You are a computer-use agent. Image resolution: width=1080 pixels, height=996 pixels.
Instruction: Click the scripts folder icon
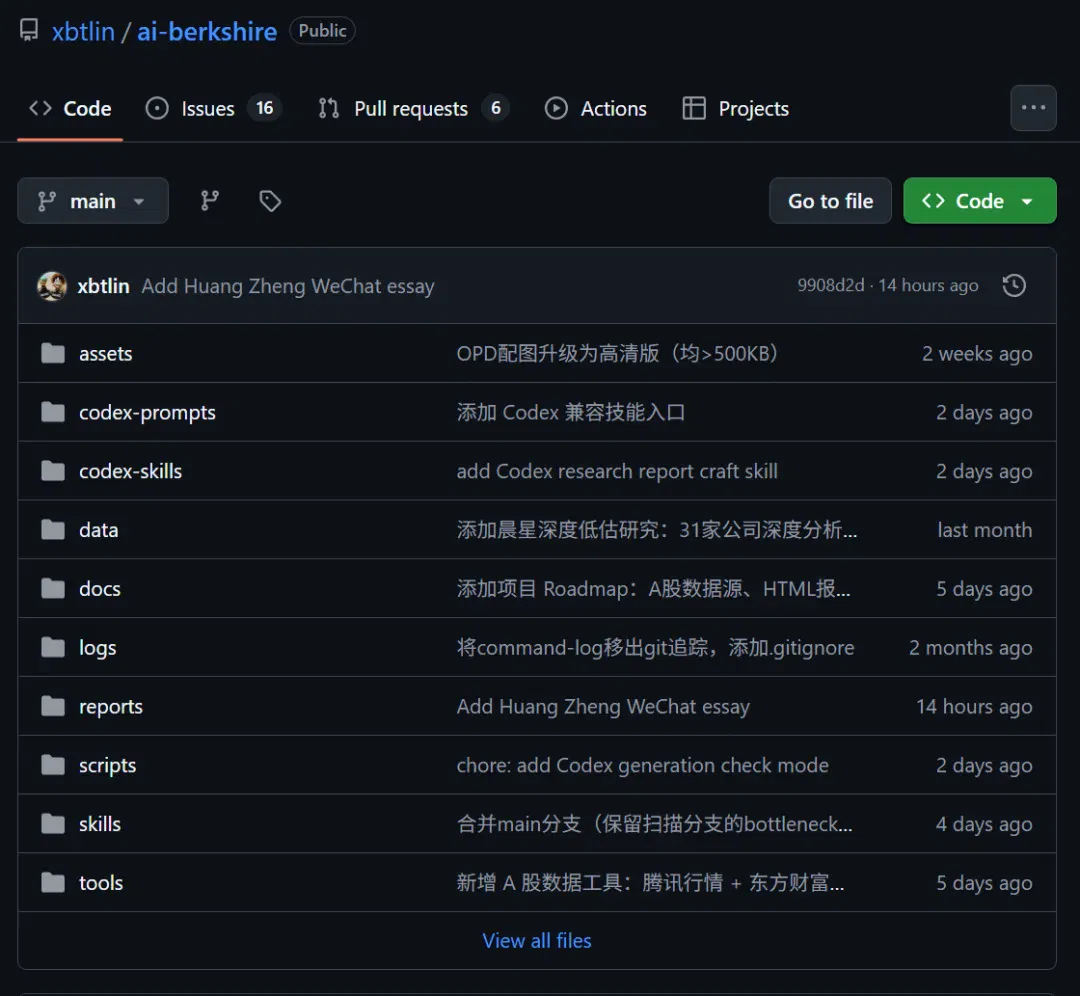pos(53,765)
